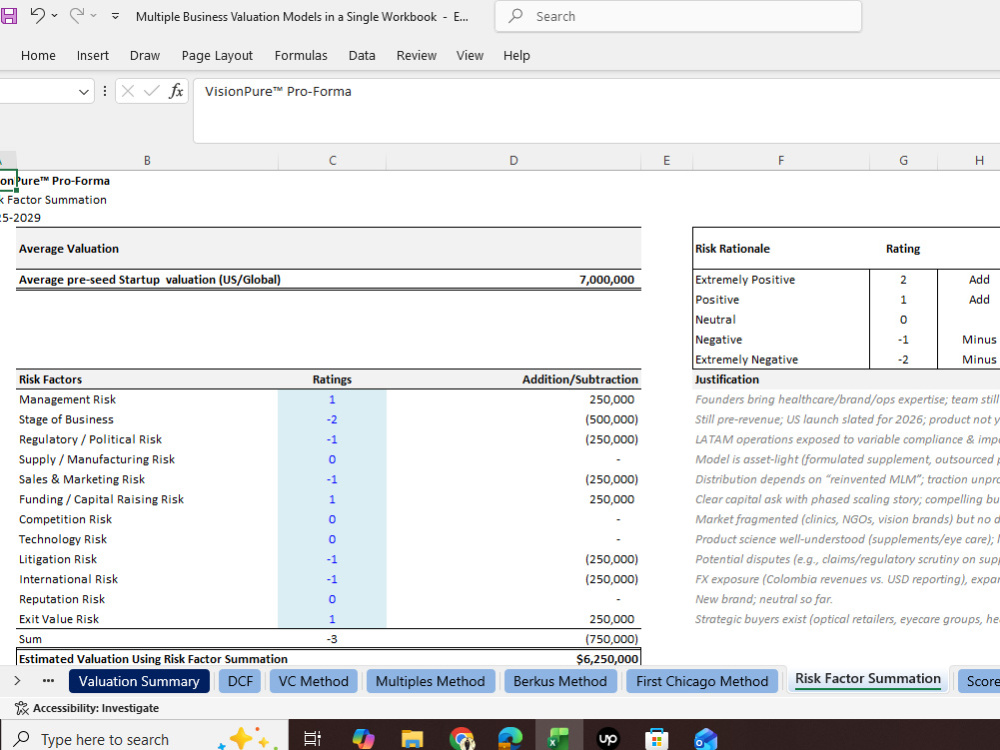The width and height of the screenshot is (1000, 750).
Task: Open the Page Layout ribbon tab
Action: (x=217, y=55)
